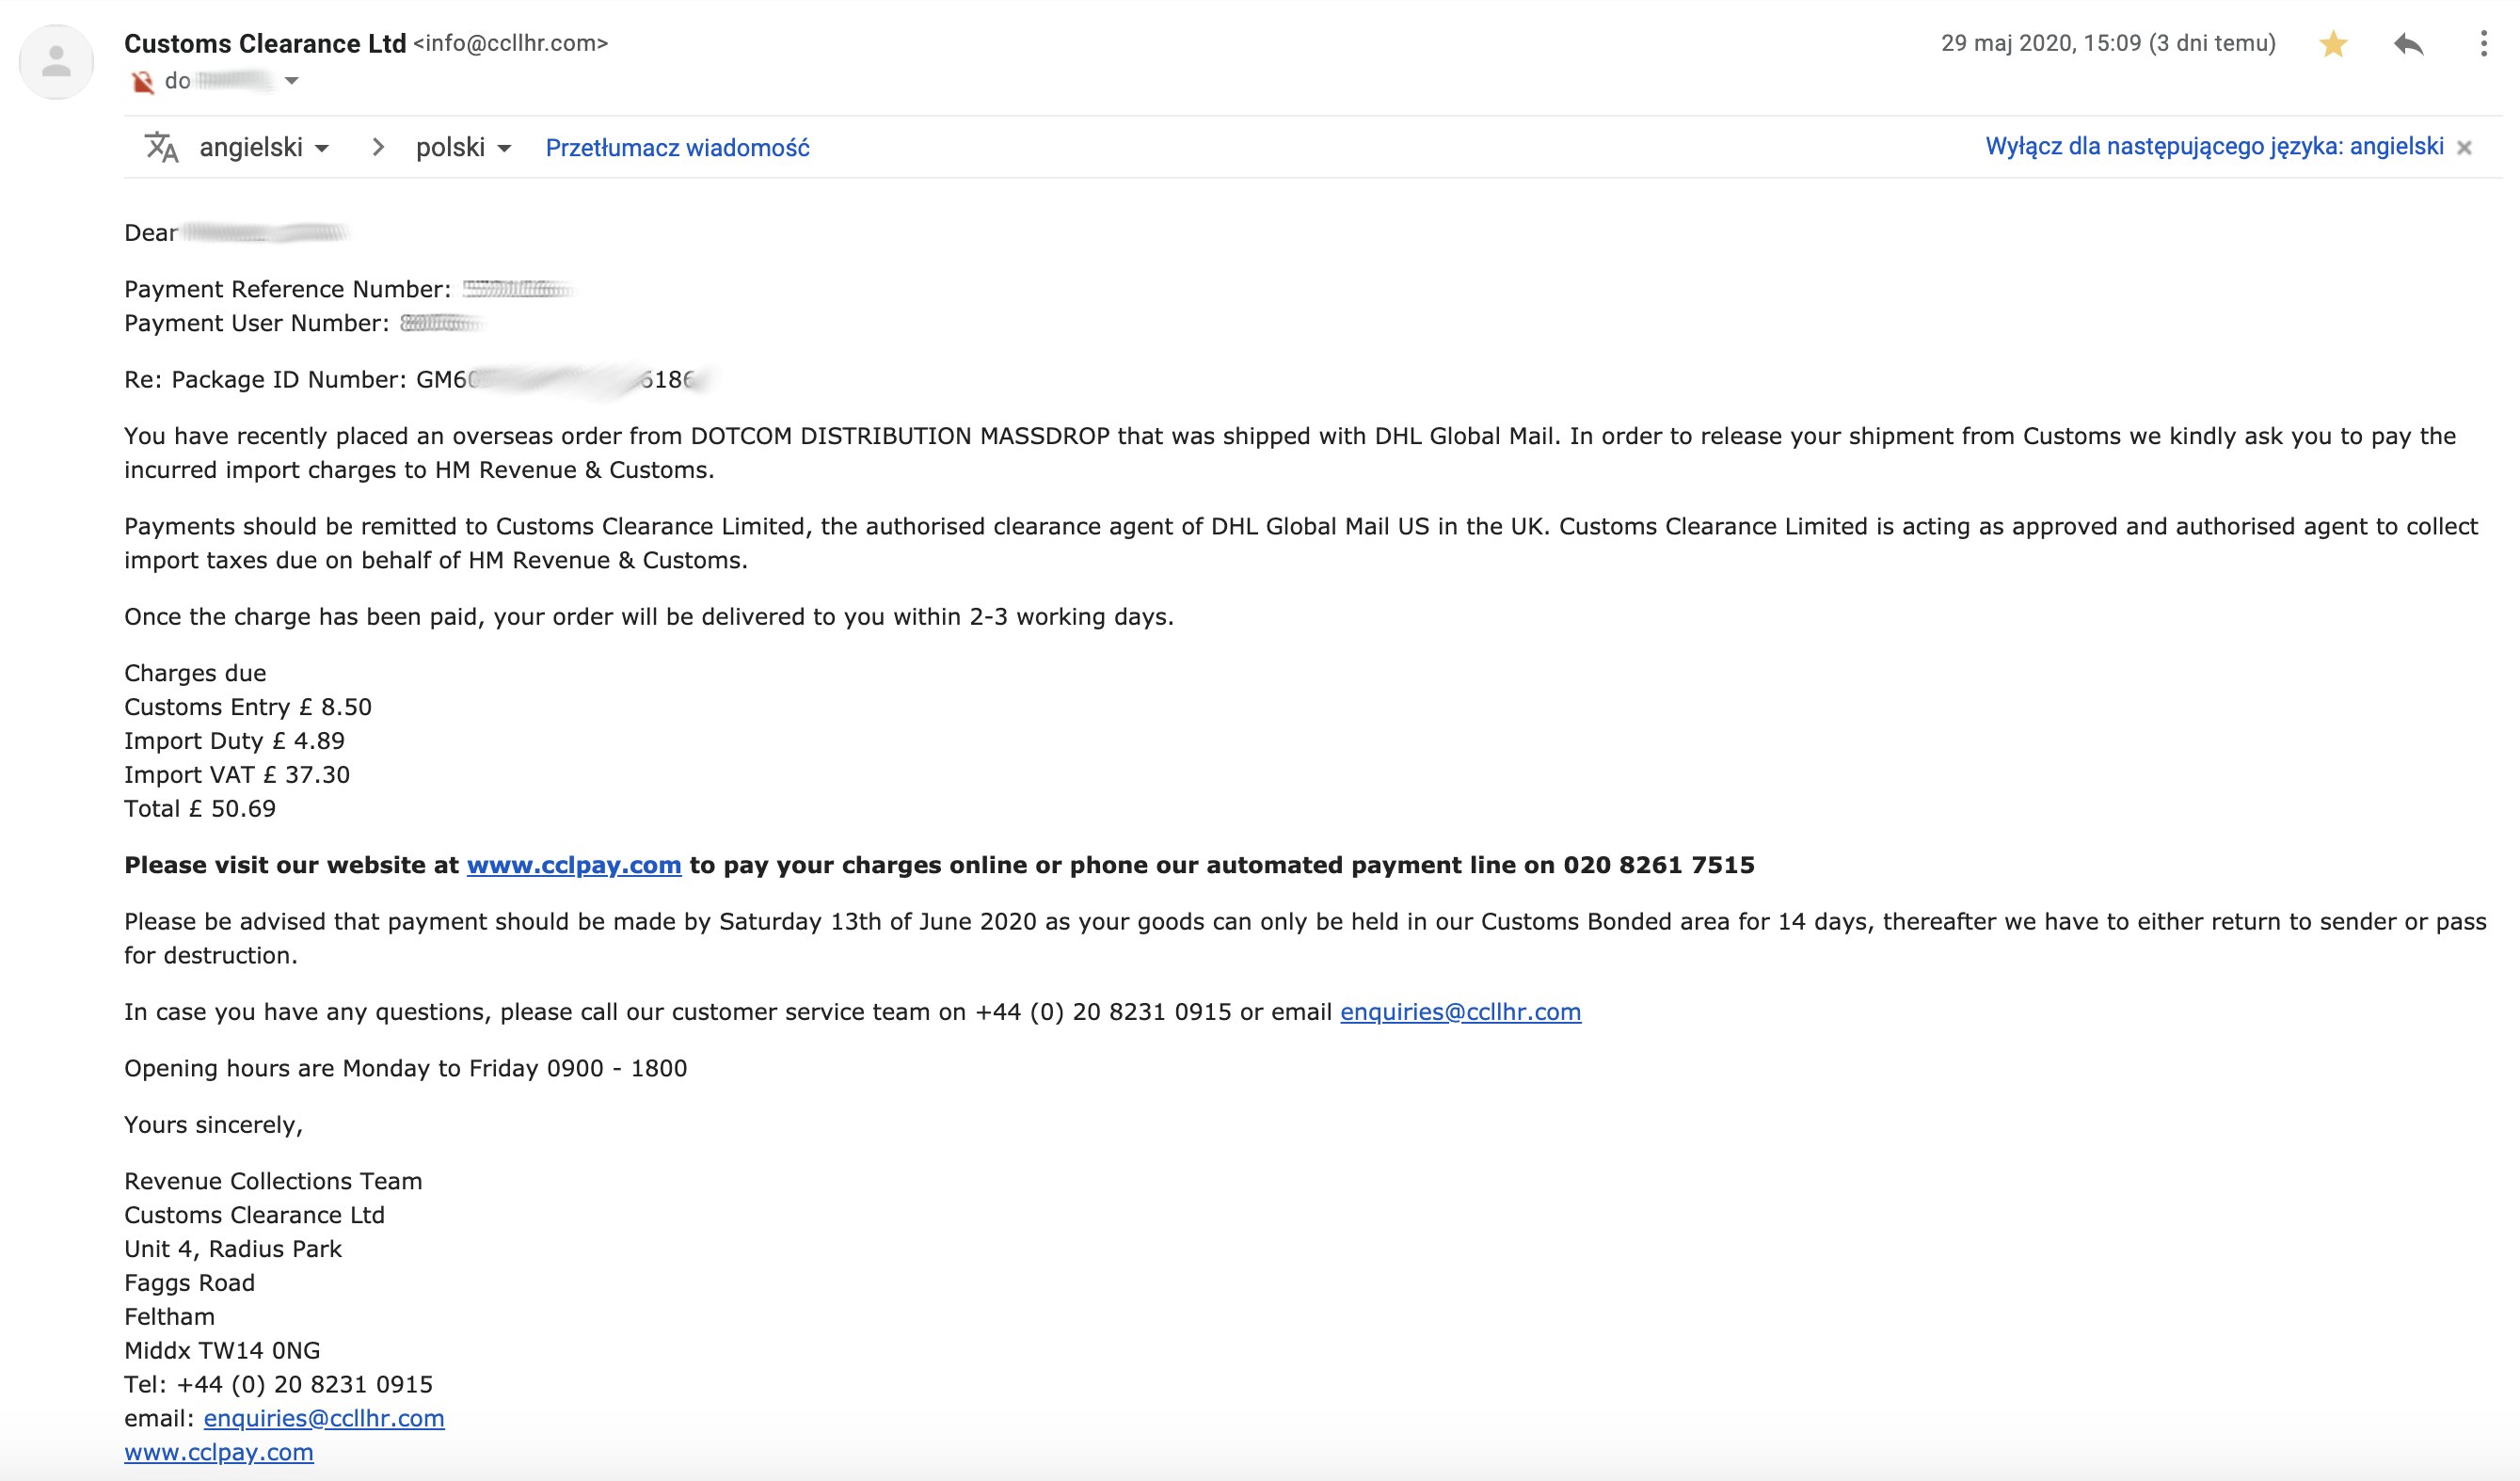Click the sender address info@ccllhr.com
The width and height of the screenshot is (2520, 1481).
[510, 44]
